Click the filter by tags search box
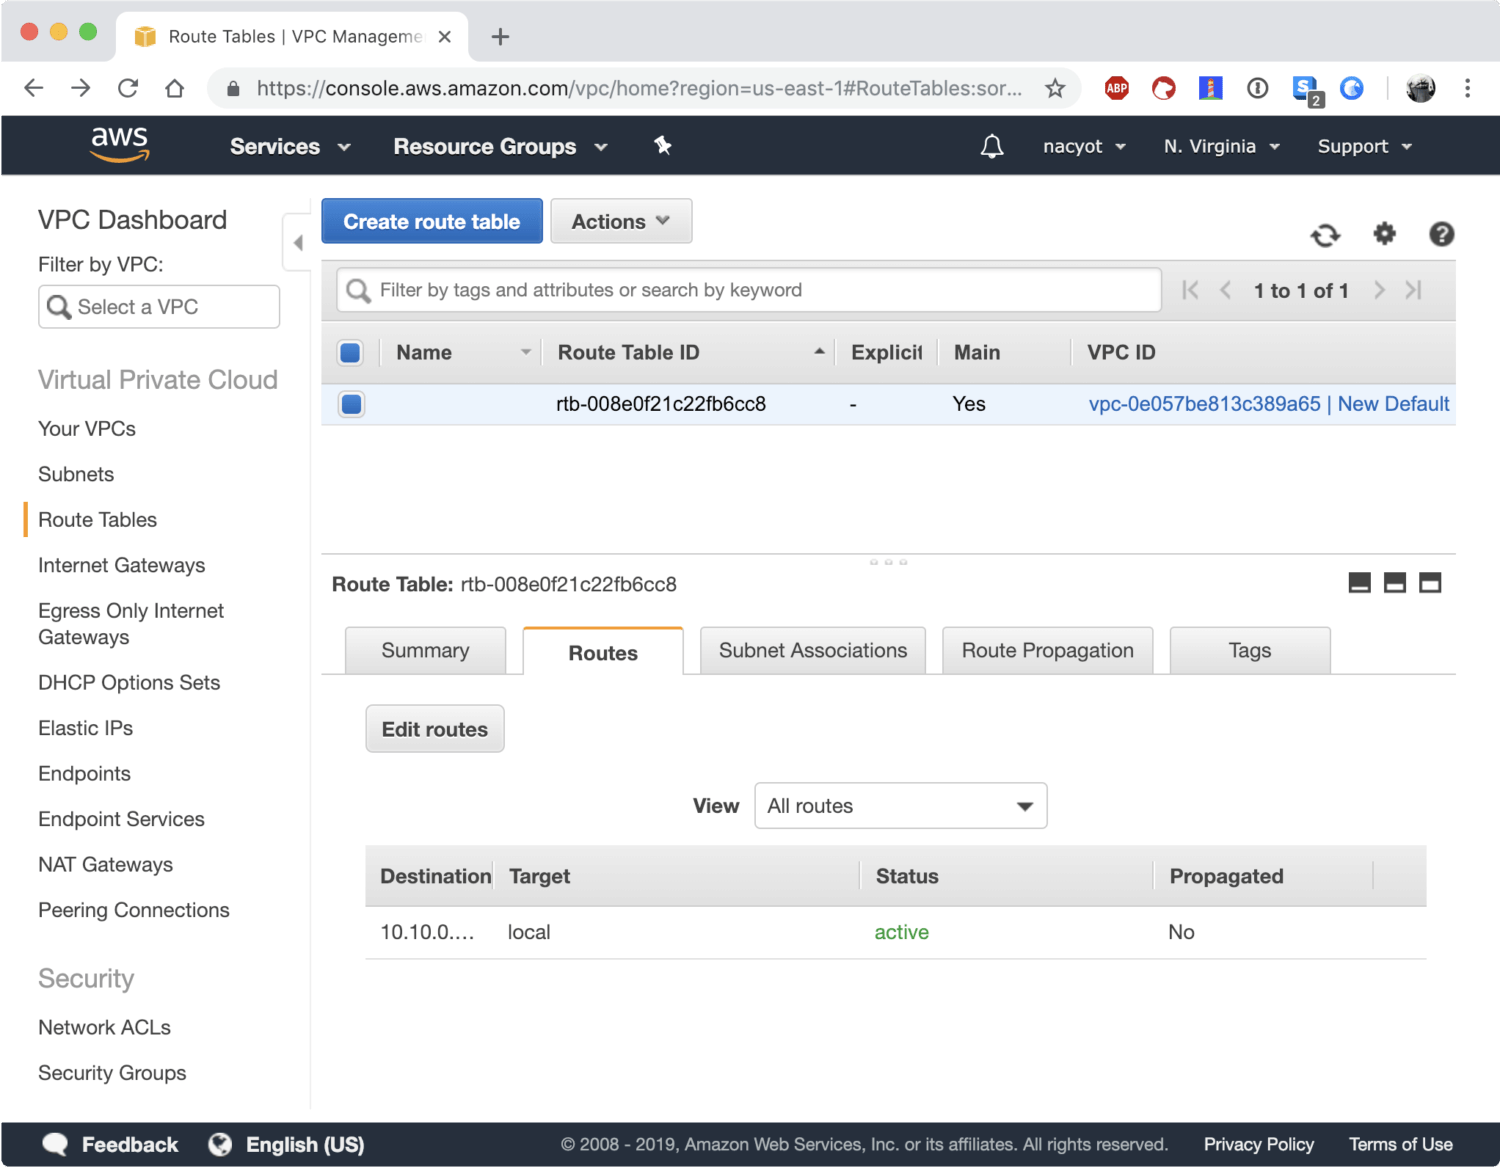1500x1168 pixels. point(749,290)
